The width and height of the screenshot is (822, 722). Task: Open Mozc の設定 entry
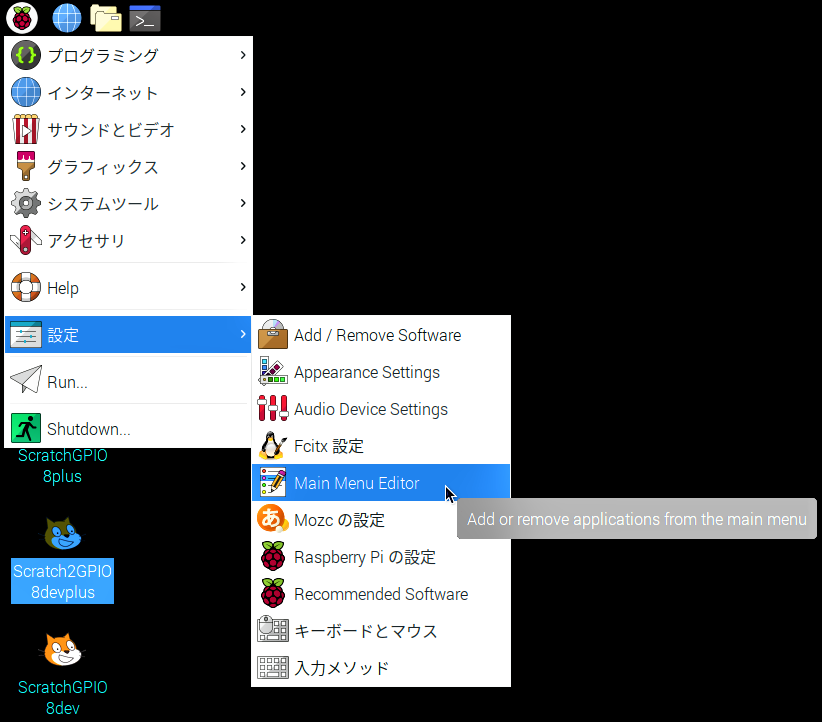[381, 520]
